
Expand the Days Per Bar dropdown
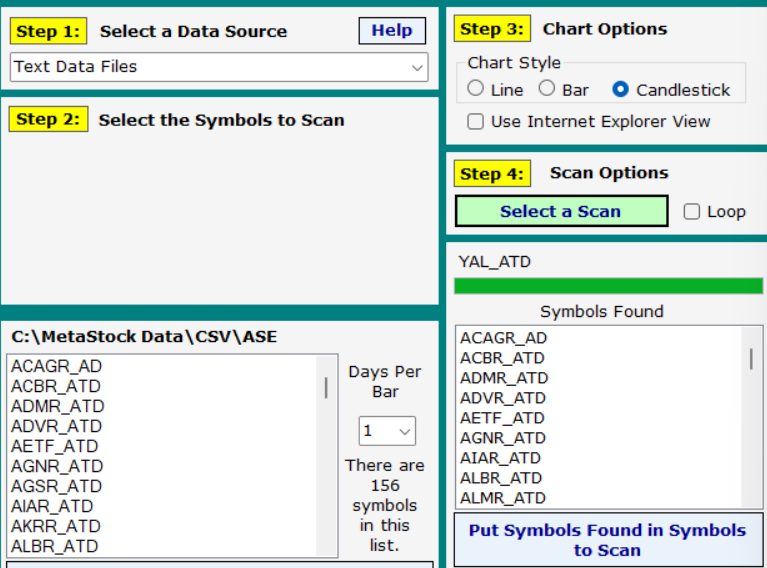387,431
